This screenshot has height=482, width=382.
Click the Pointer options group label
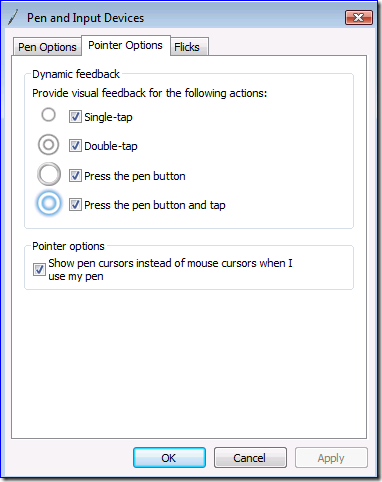[68, 246]
